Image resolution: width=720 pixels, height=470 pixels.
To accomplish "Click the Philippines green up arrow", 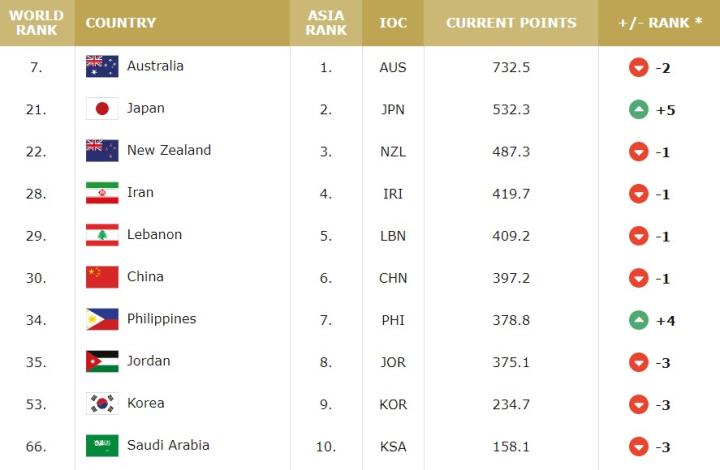I will (x=639, y=320).
